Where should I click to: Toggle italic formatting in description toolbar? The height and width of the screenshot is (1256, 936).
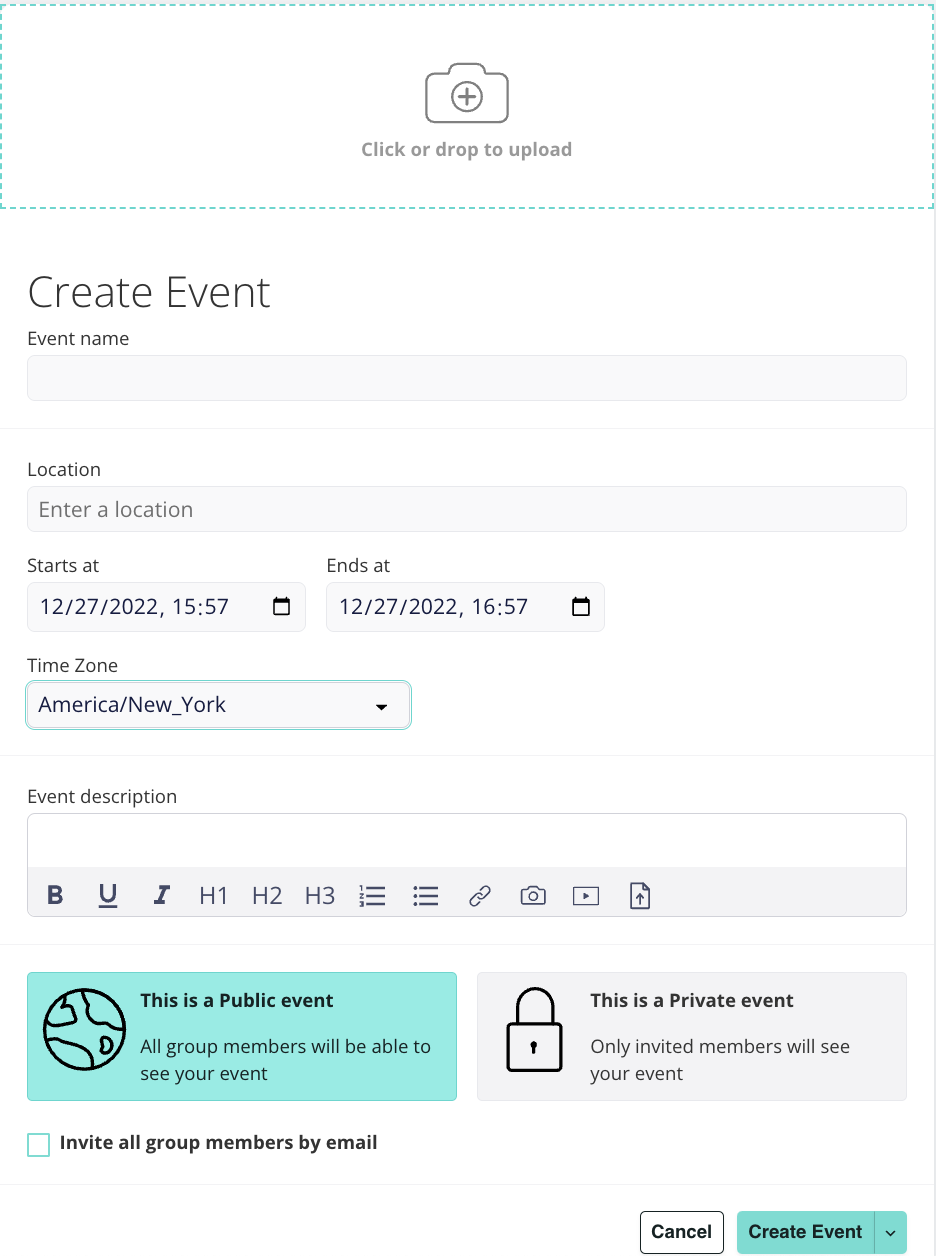click(161, 895)
